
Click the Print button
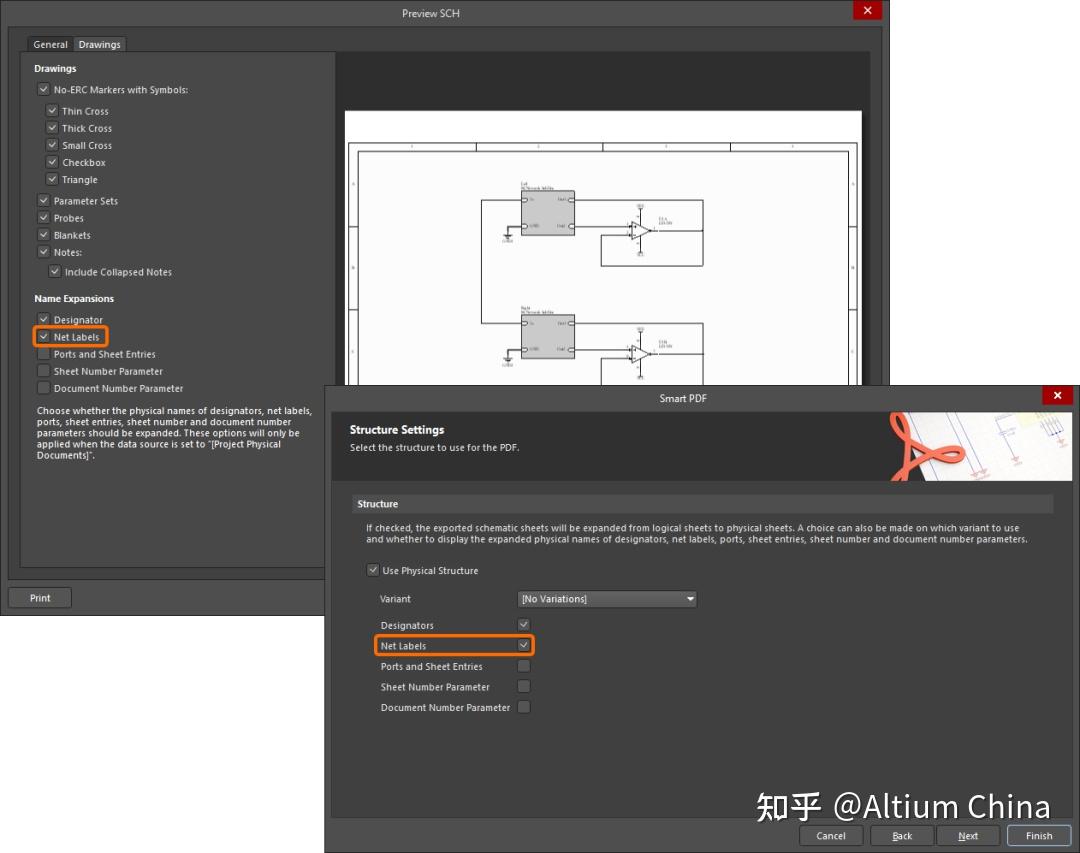pyautogui.click(x=40, y=597)
